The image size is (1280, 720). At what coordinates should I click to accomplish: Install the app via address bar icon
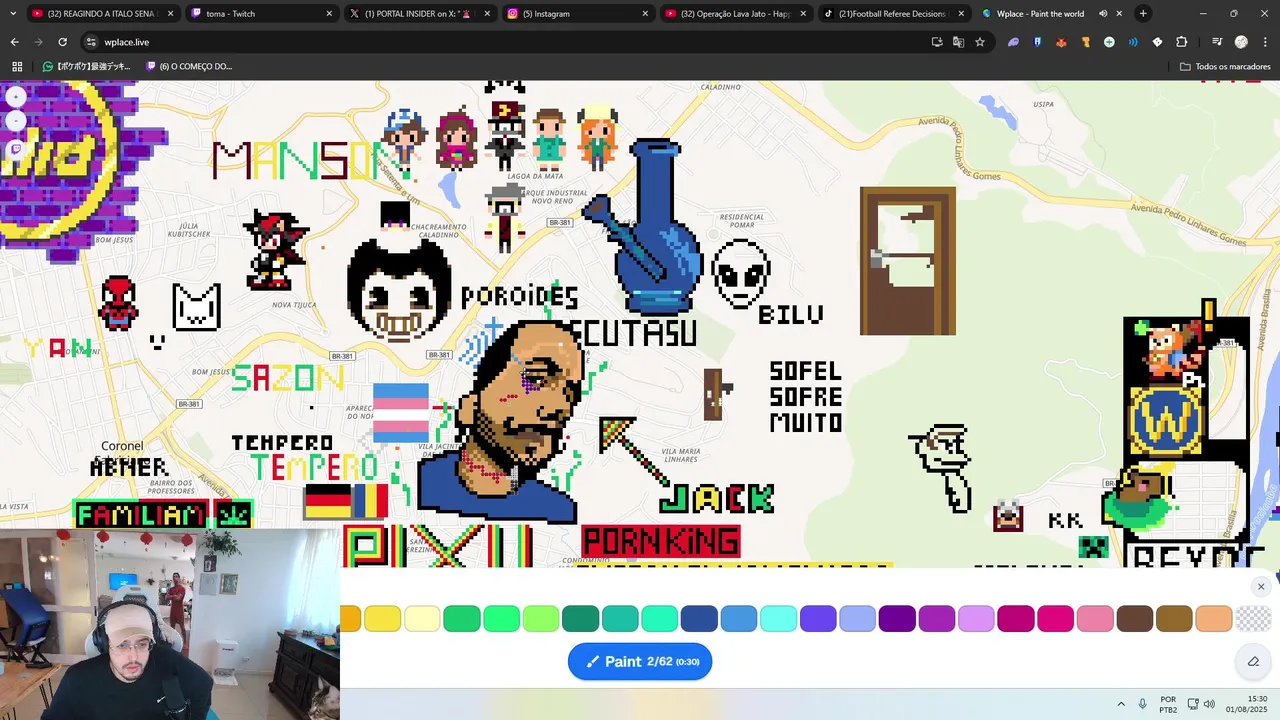point(937,42)
